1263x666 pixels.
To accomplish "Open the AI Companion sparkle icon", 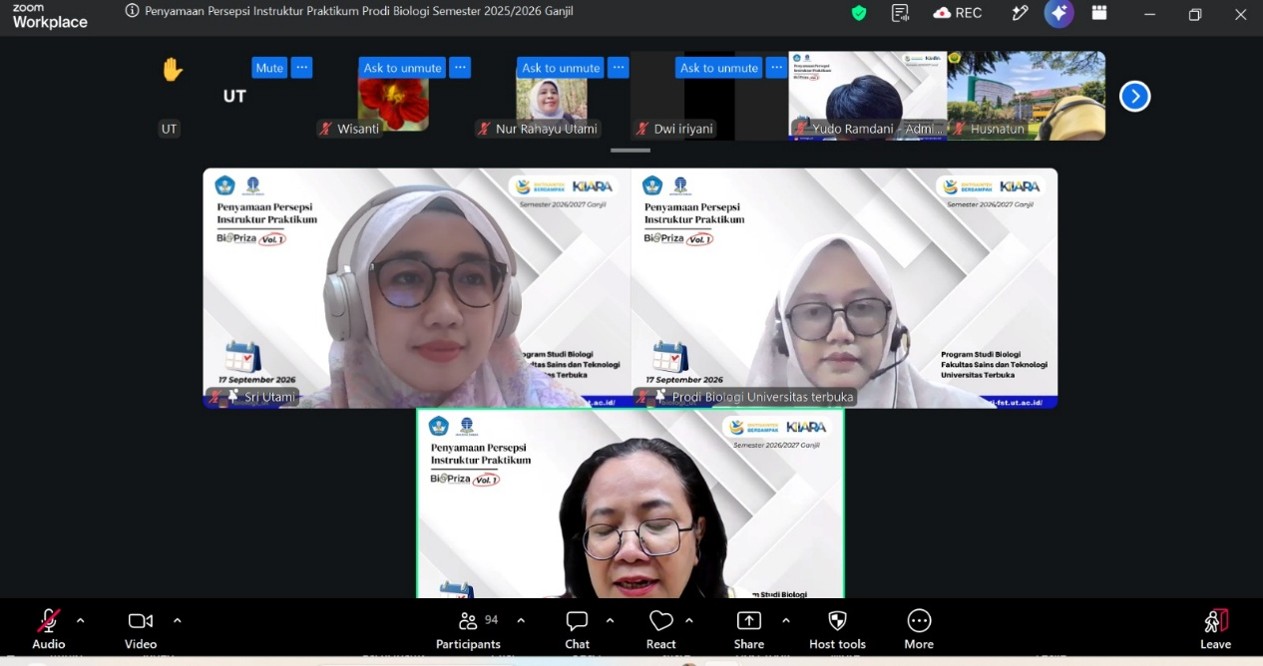I will tap(1059, 13).
